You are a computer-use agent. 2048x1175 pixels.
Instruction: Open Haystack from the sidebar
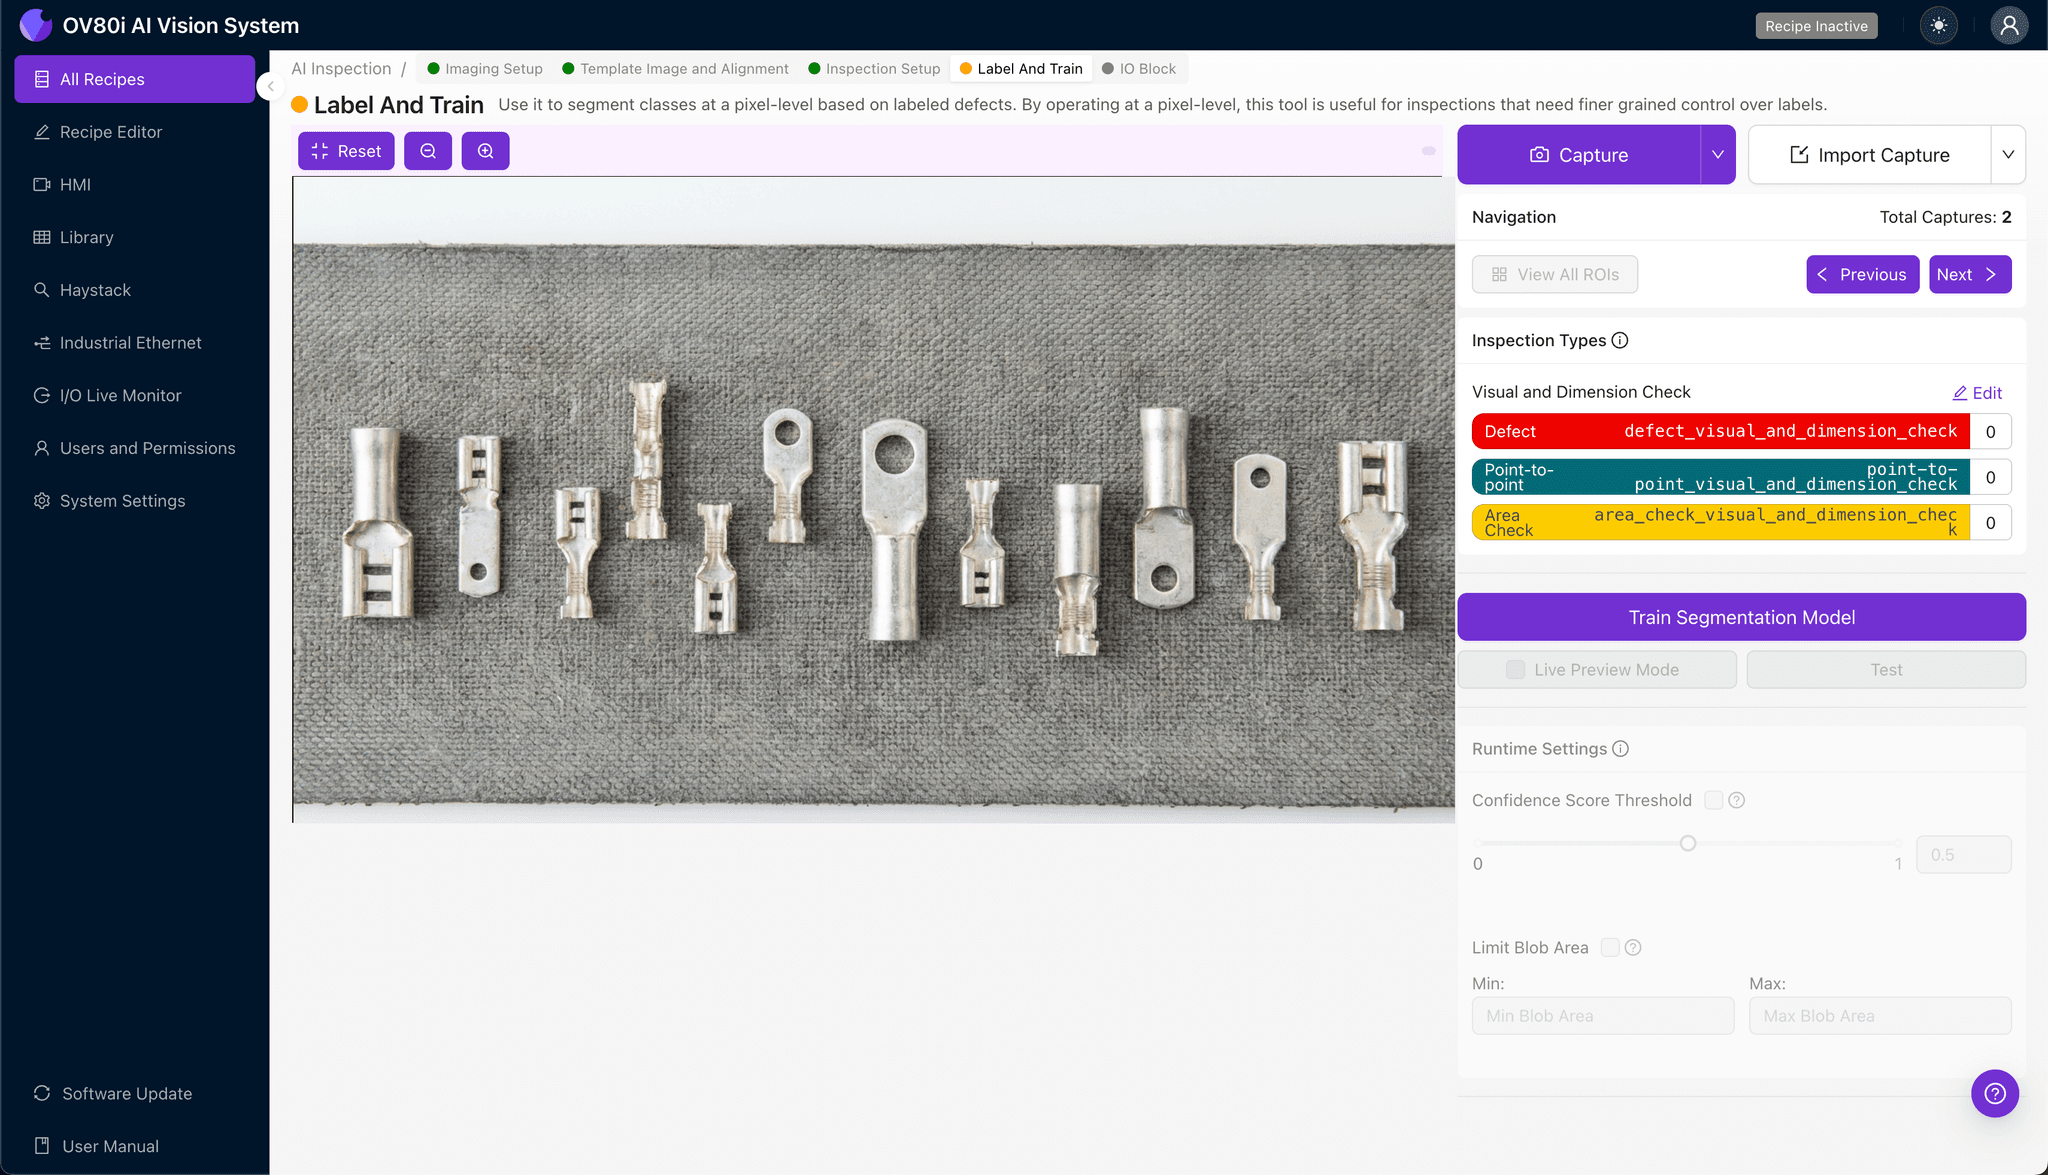coord(95,290)
